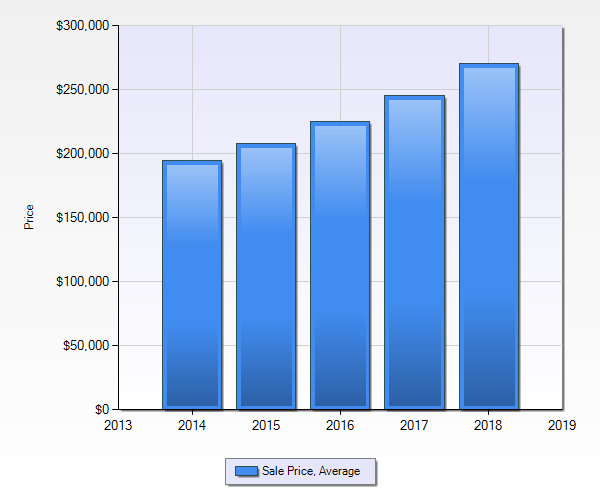This screenshot has height=500, width=600.
Task: Click the 2017 x-axis label
Action: [414, 425]
